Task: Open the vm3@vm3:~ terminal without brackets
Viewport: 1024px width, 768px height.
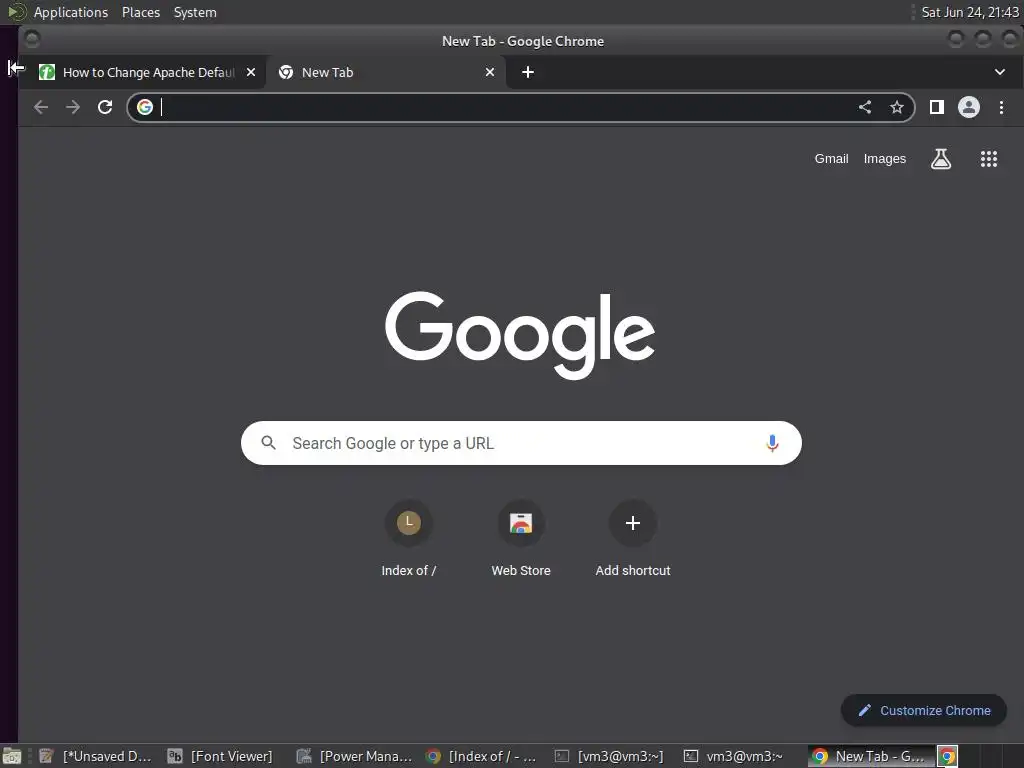Action: [734, 756]
